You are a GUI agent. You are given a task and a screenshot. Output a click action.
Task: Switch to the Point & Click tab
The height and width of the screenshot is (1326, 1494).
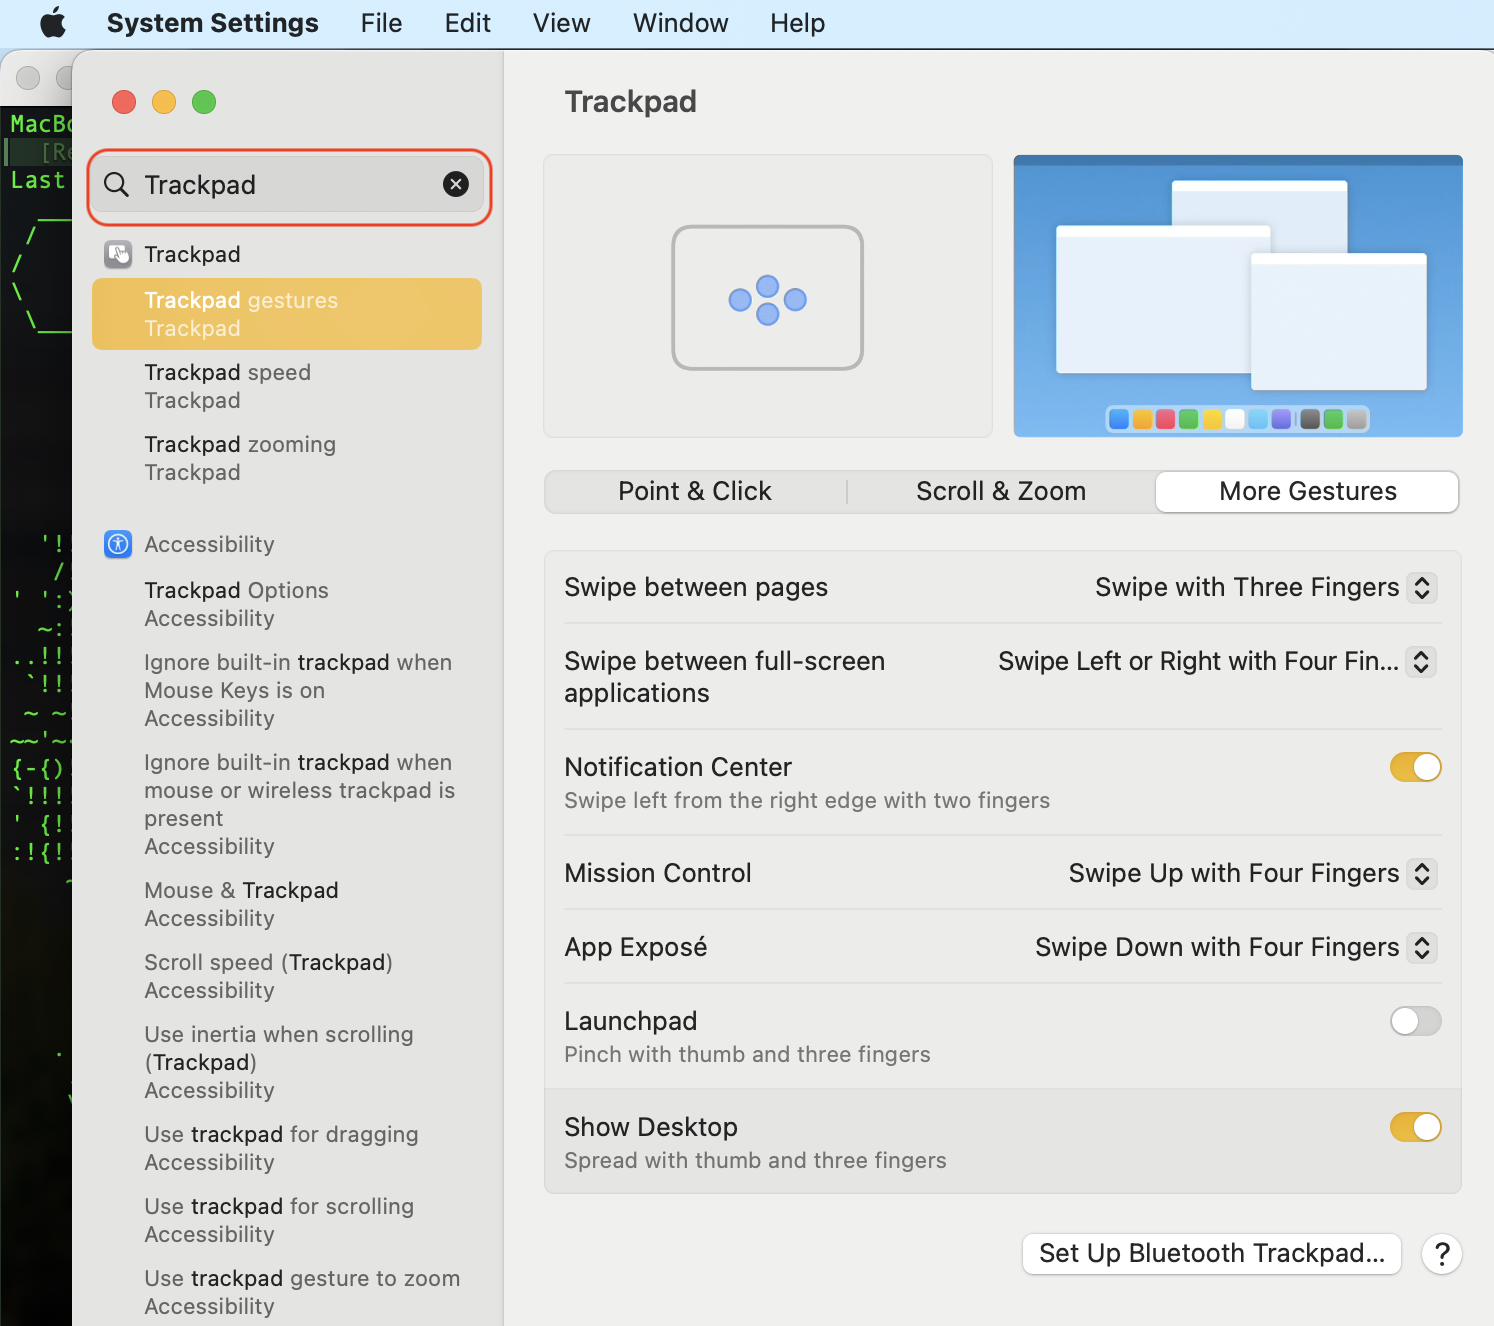coord(695,491)
